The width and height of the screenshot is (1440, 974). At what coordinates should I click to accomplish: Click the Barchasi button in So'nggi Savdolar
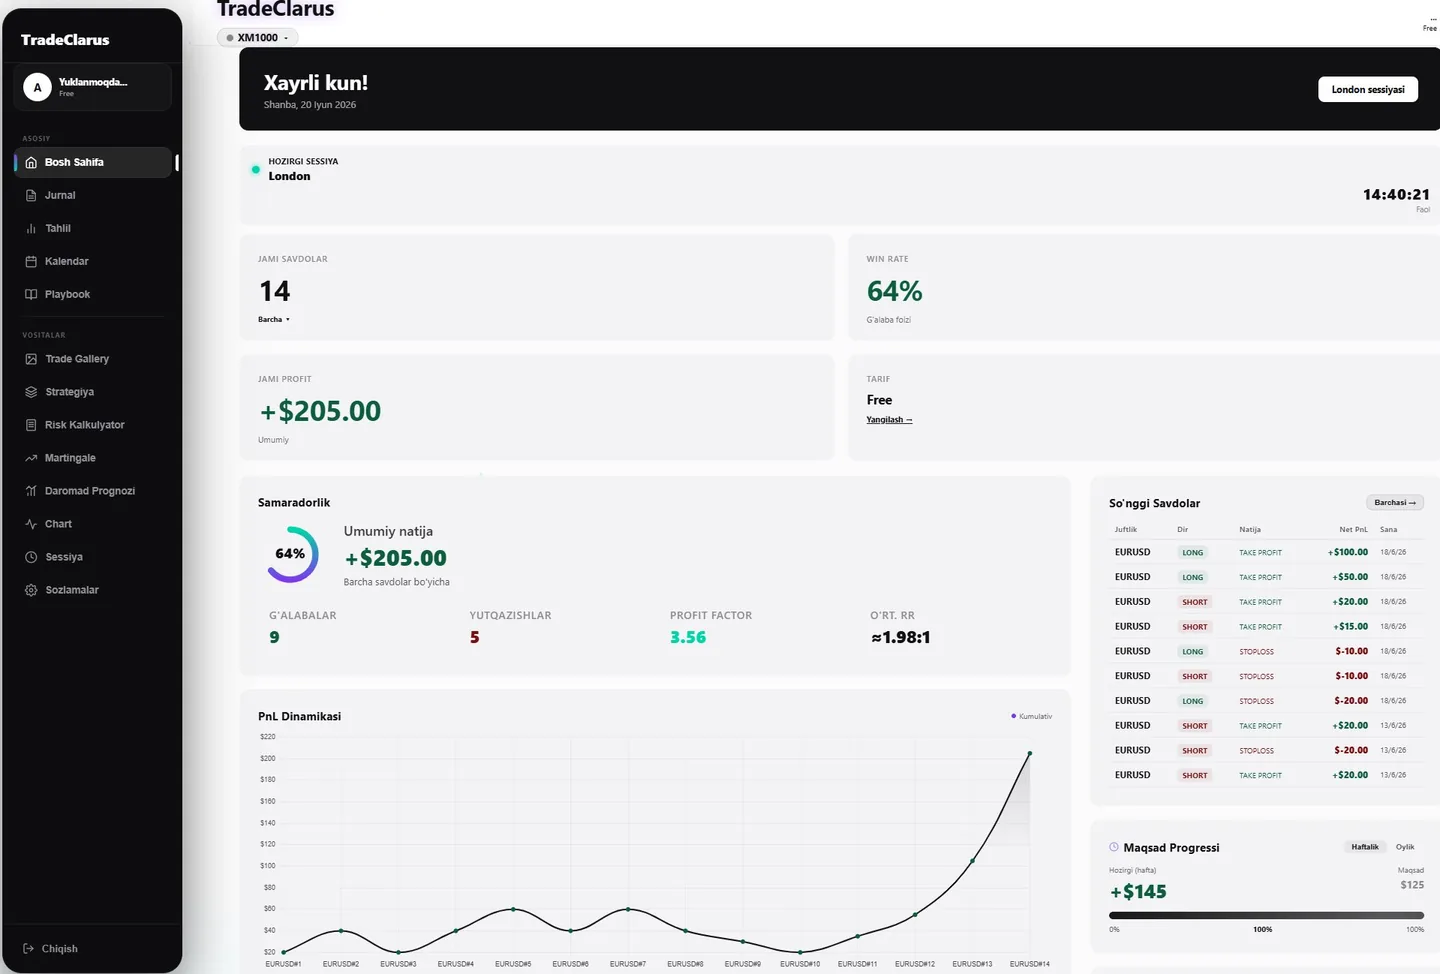pos(1395,502)
